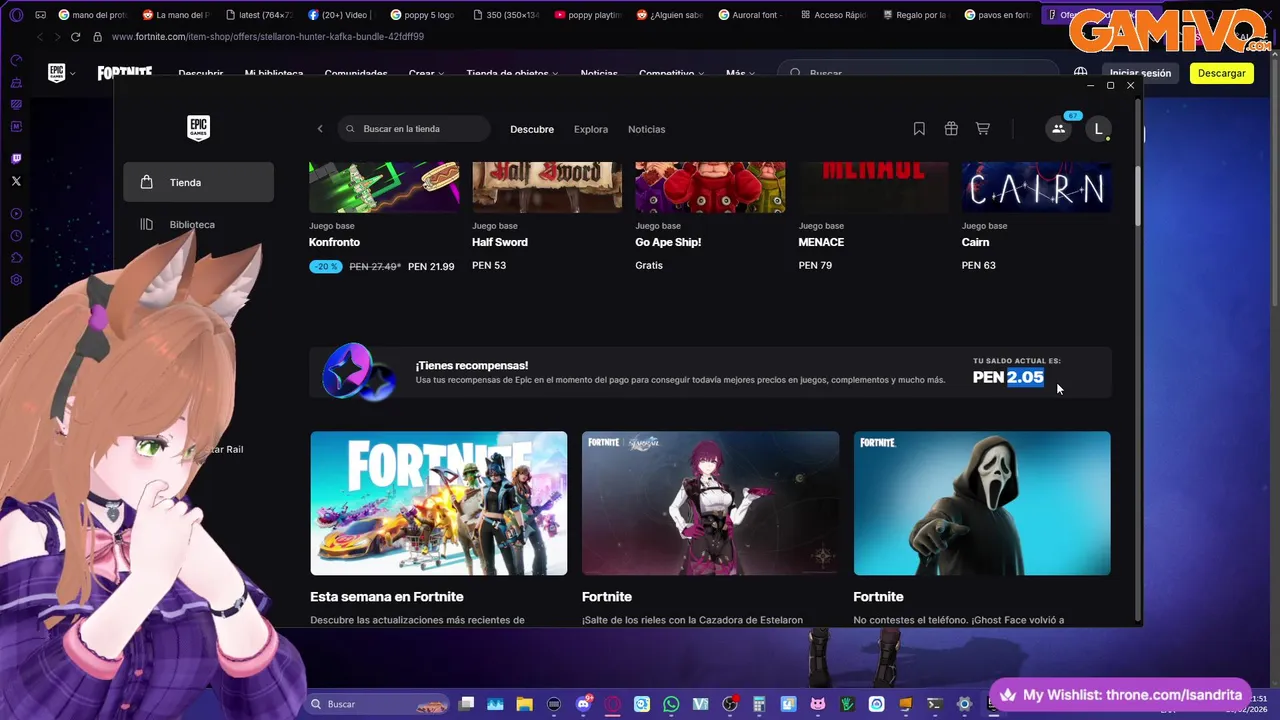The height and width of the screenshot is (720, 1280).
Task: Open the shopping cart icon
Action: (983, 129)
